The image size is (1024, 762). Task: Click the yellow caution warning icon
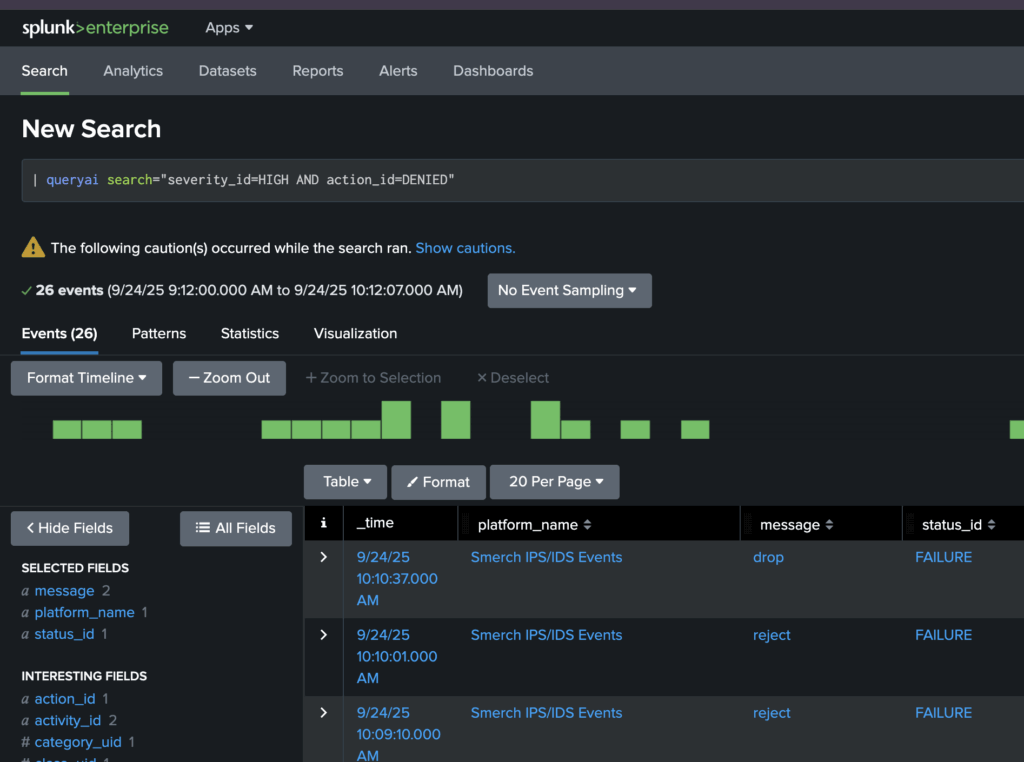pyautogui.click(x=33, y=247)
